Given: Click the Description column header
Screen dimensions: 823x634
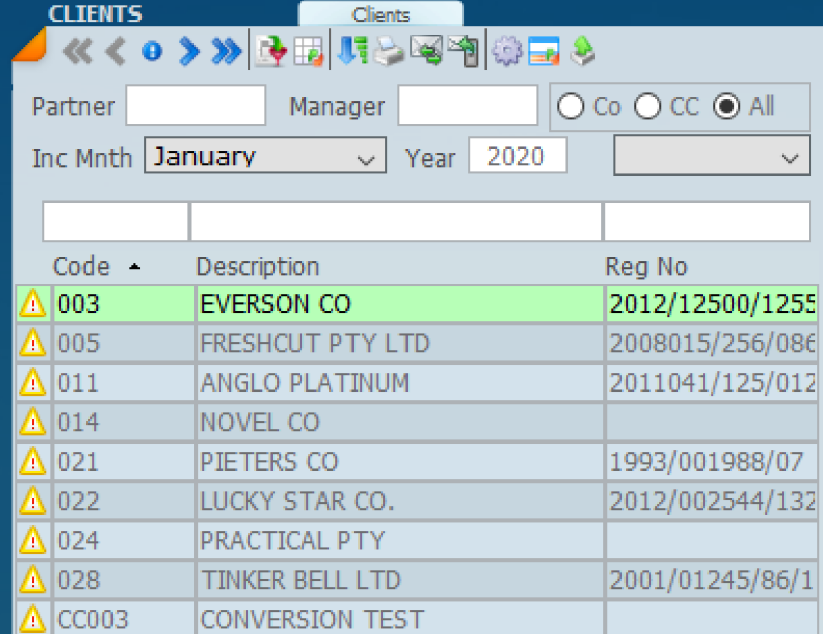Looking at the screenshot, I should (257, 267).
